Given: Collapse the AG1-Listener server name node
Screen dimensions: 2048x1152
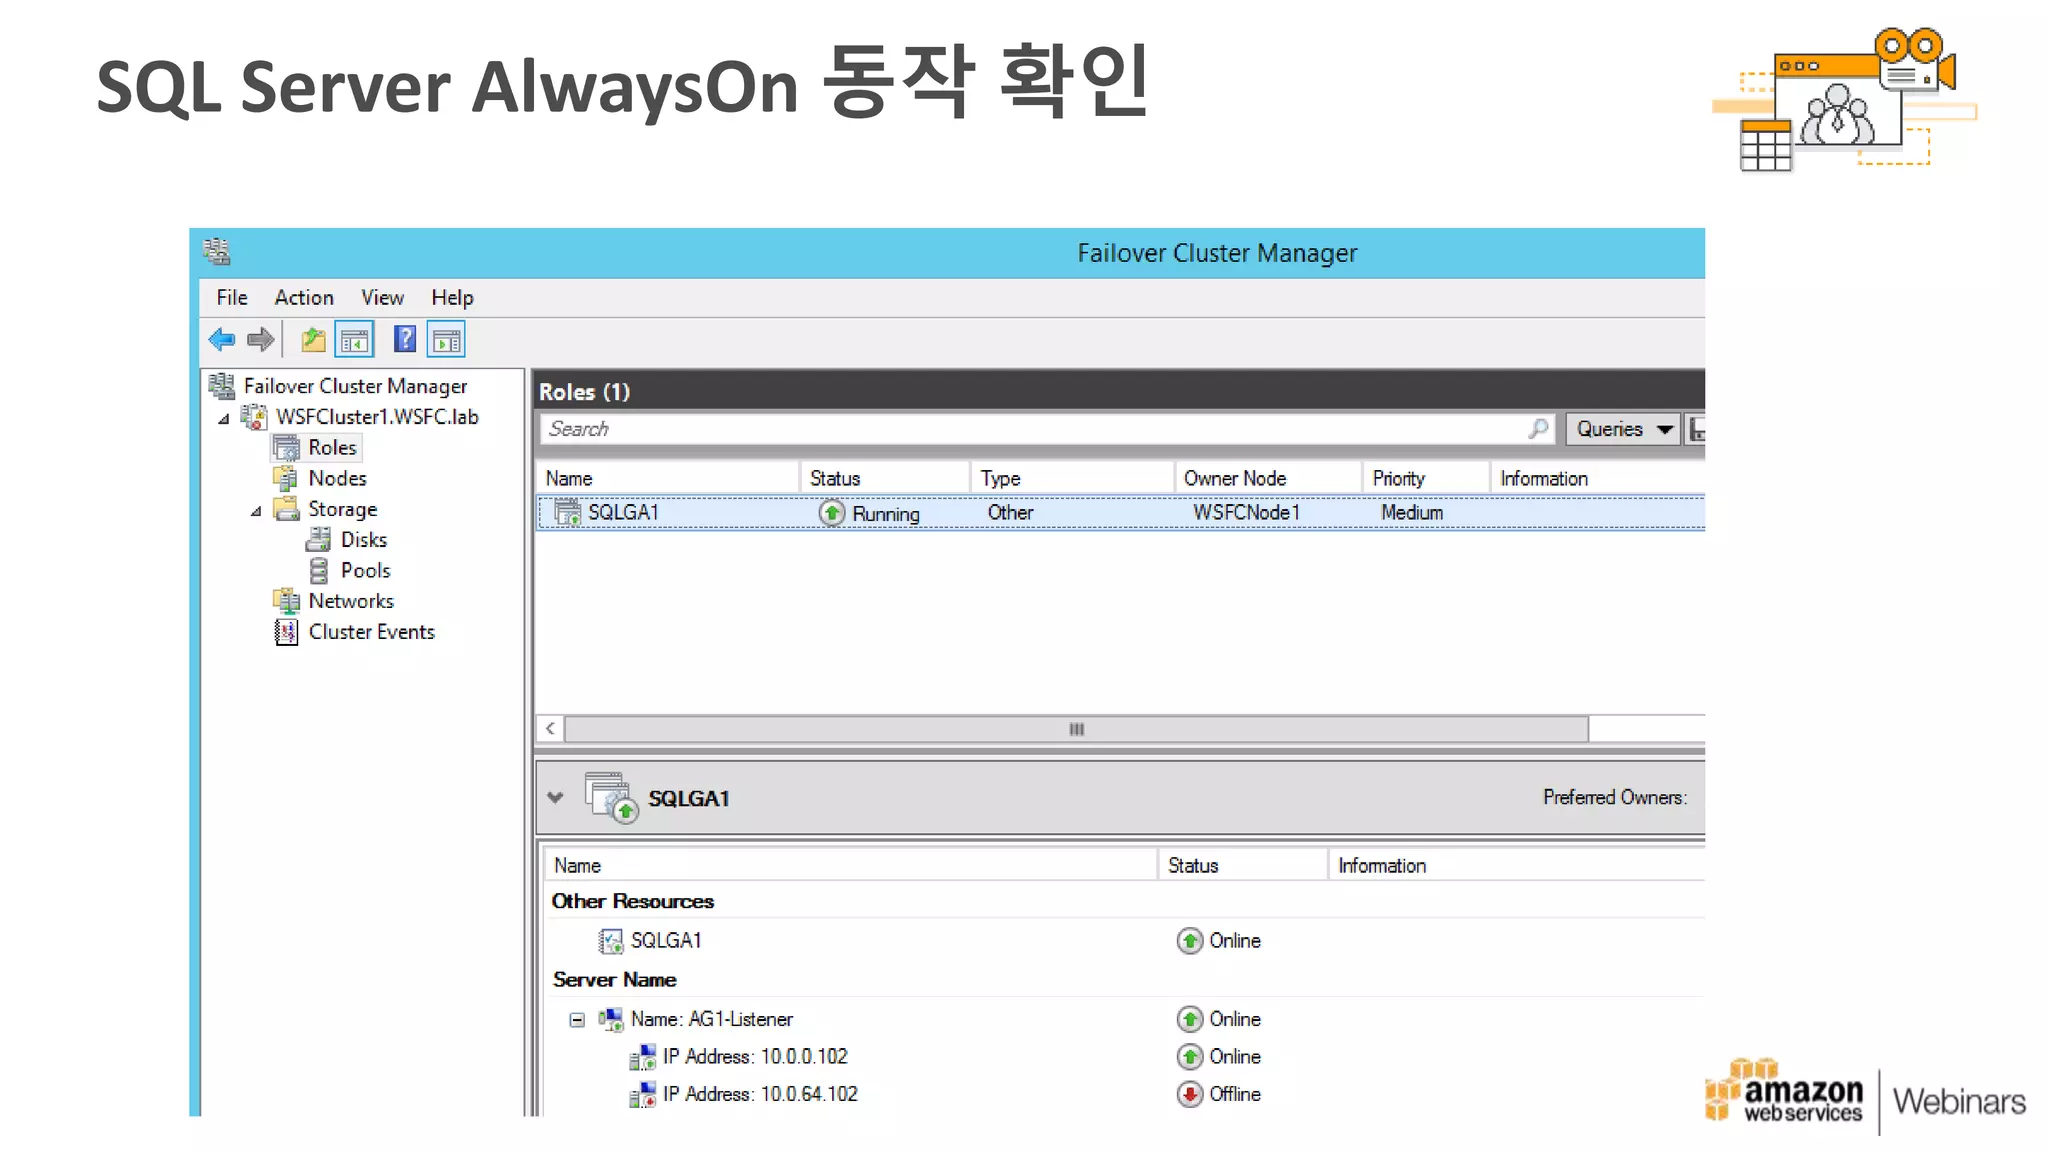Looking at the screenshot, I should 577,1020.
